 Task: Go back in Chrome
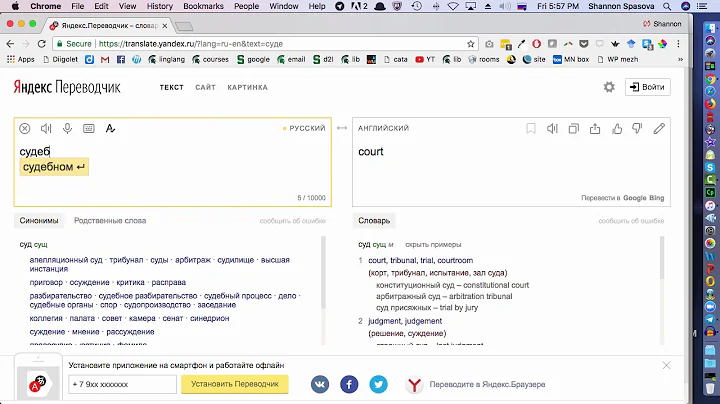click(x=10, y=44)
